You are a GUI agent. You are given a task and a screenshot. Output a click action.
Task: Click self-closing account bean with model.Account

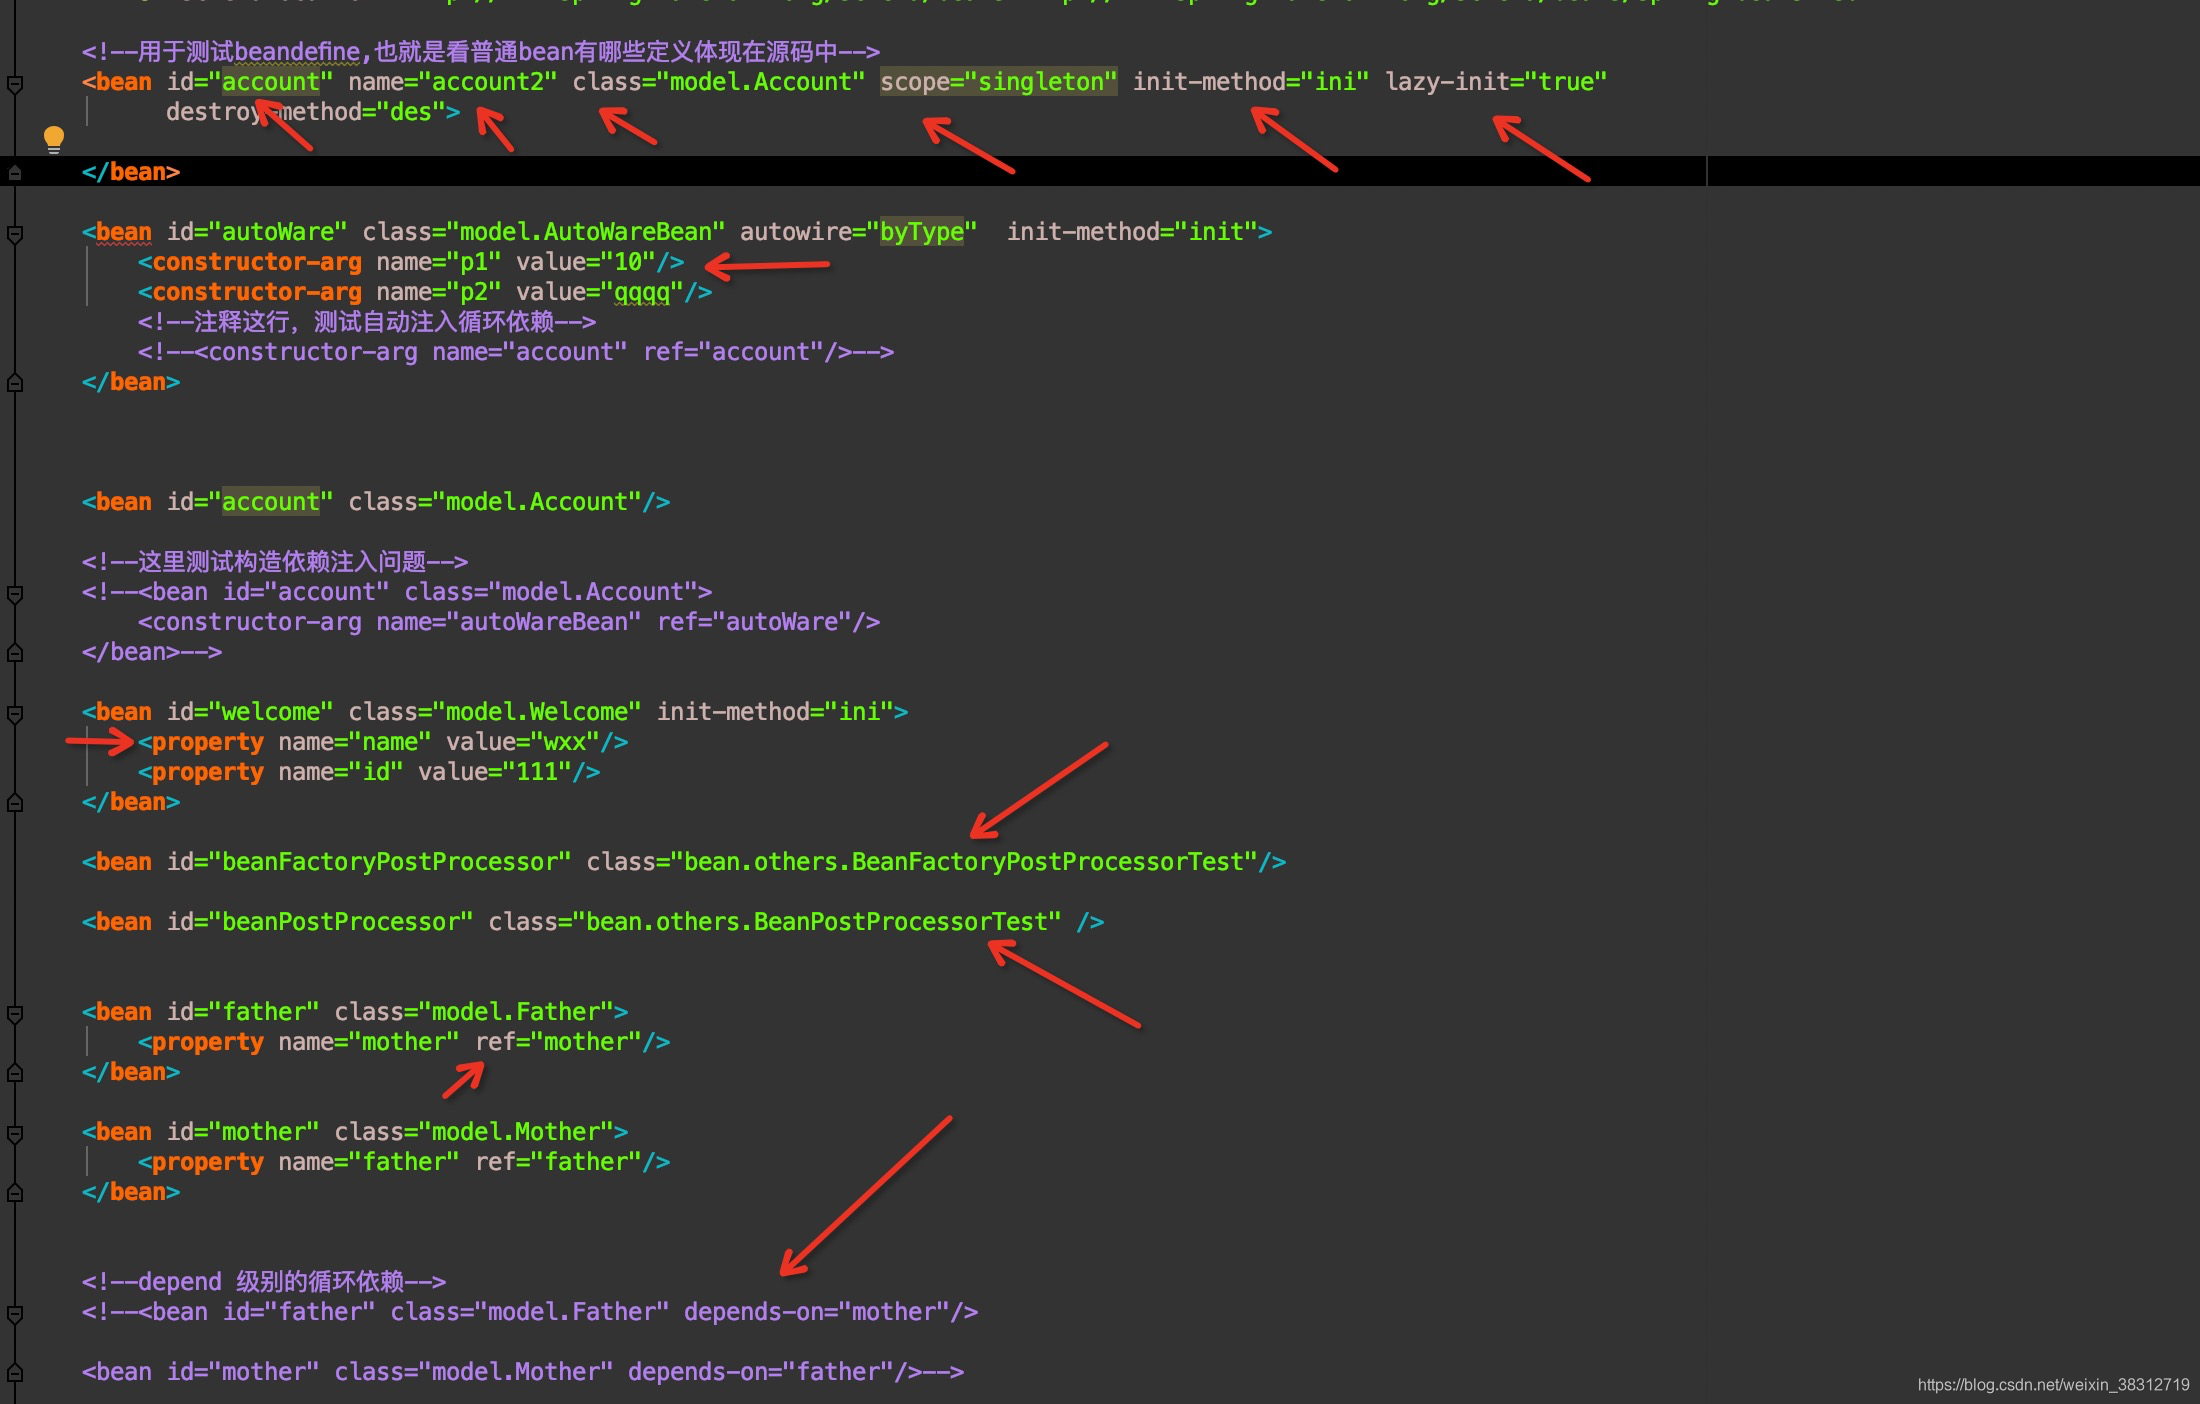click(x=376, y=502)
